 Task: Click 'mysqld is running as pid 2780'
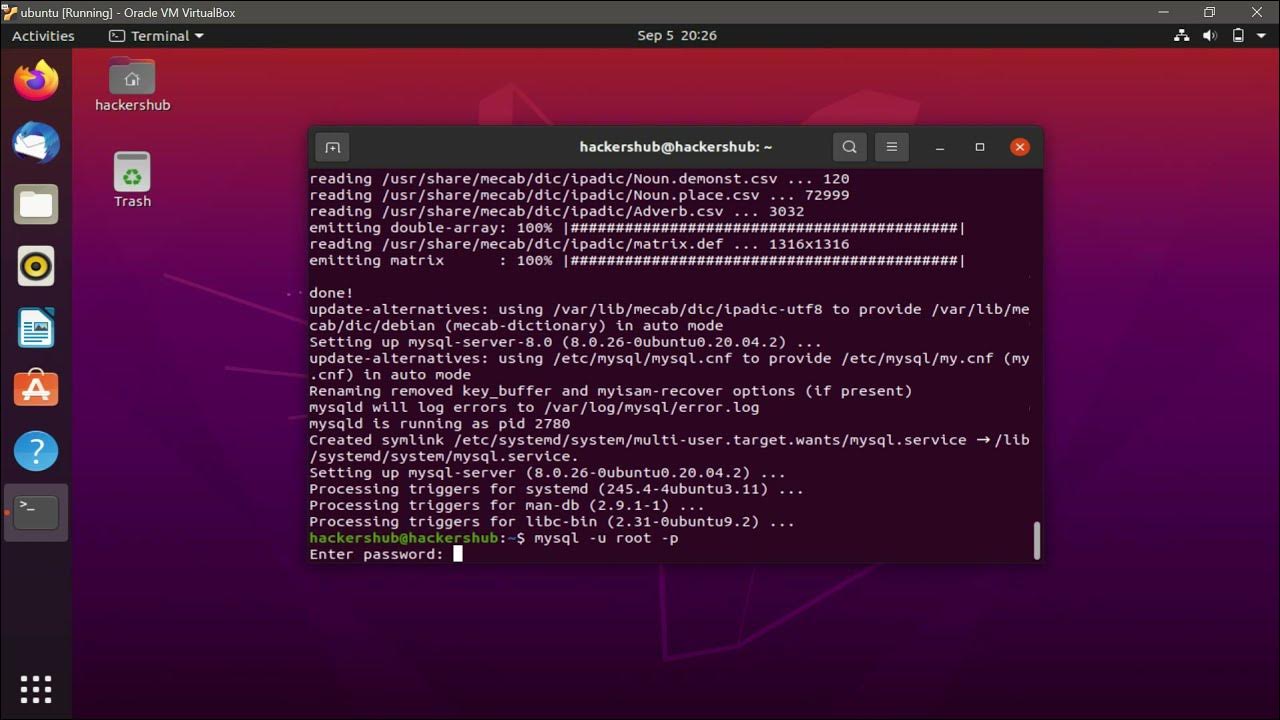point(439,424)
